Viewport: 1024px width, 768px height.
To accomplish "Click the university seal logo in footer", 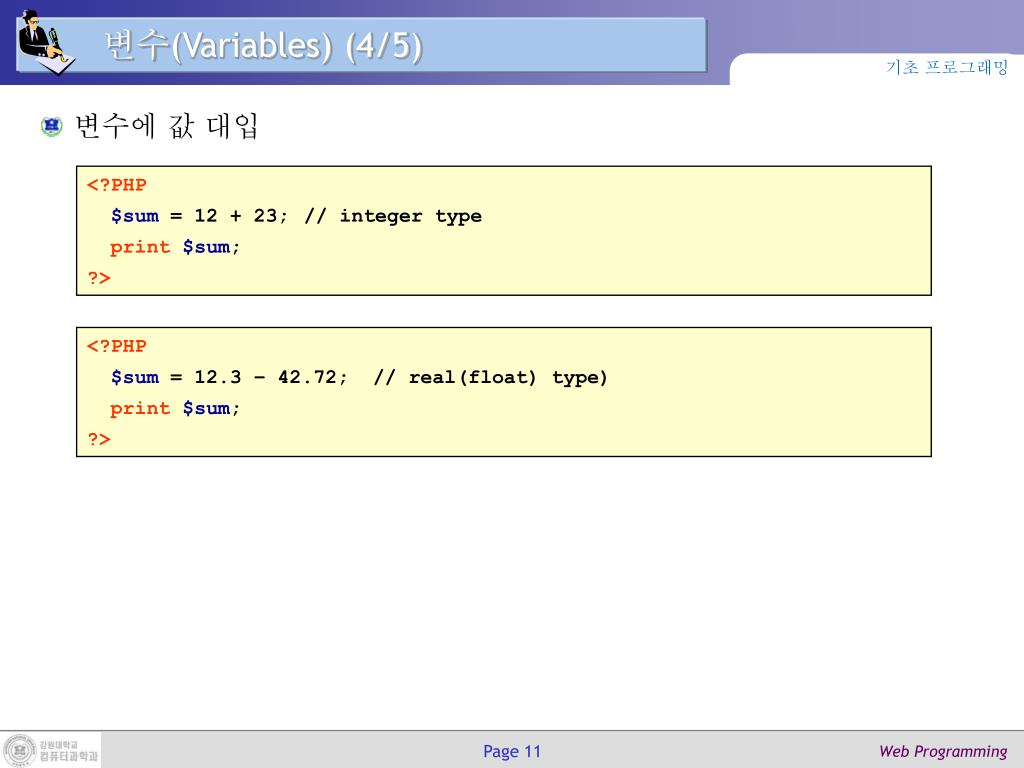I will (20, 750).
